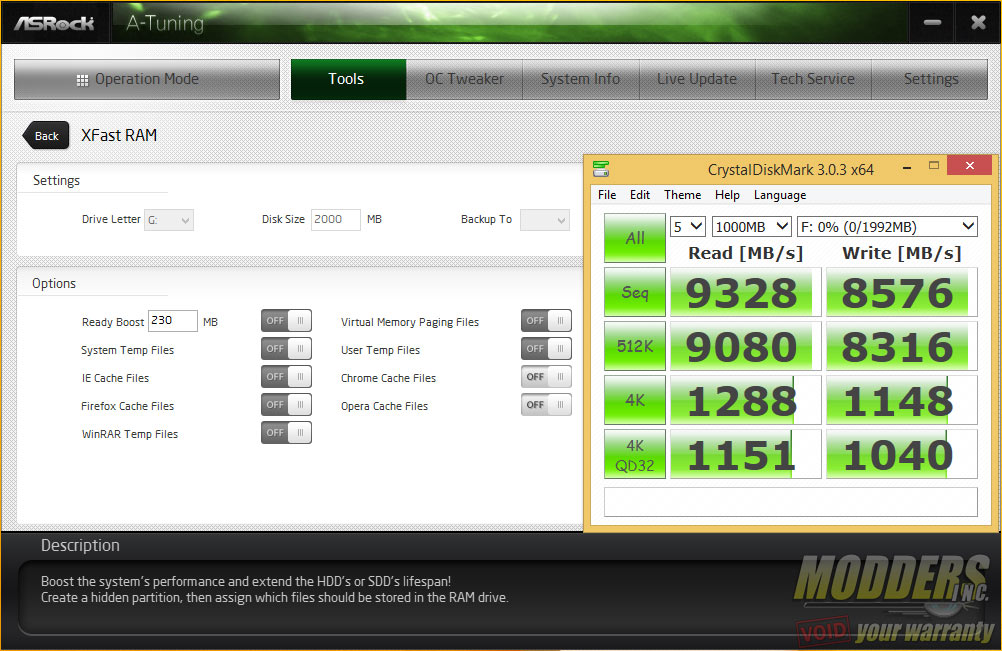Viewport: 1002px width, 651px height.
Task: Click the Description panel heading
Action: [x=81, y=545]
